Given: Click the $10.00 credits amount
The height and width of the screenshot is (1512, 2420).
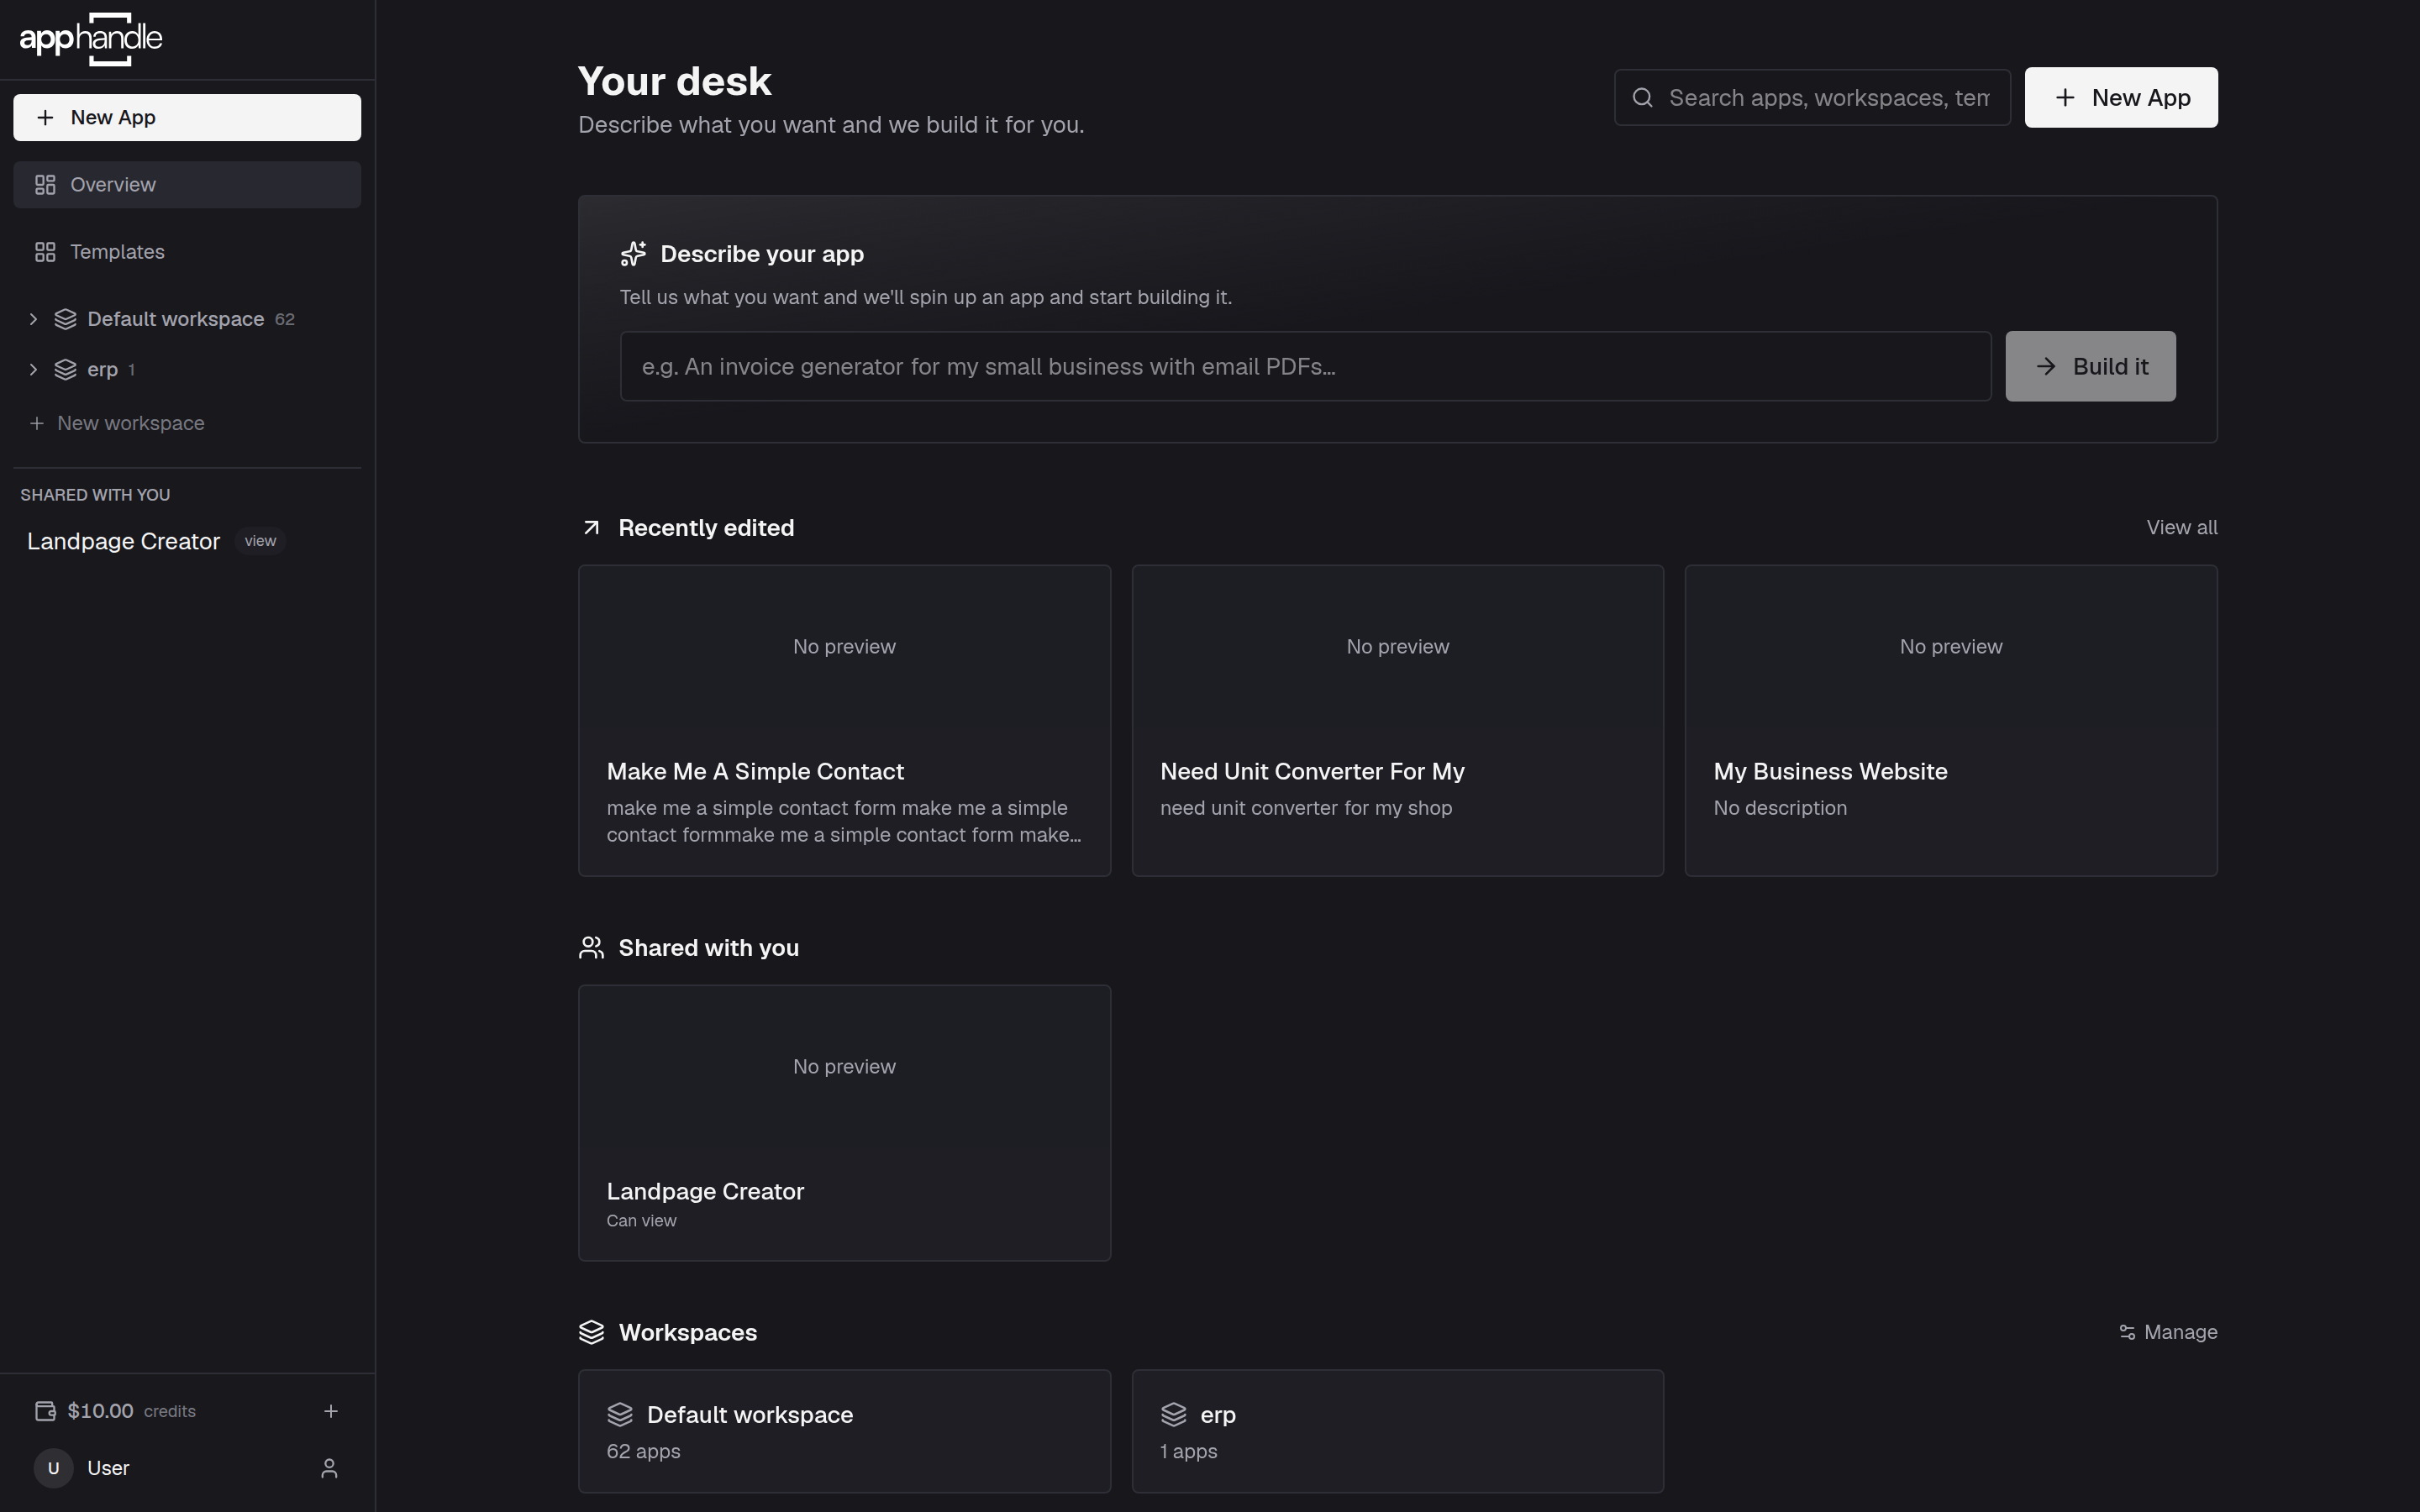Looking at the screenshot, I should pos(100,1411).
